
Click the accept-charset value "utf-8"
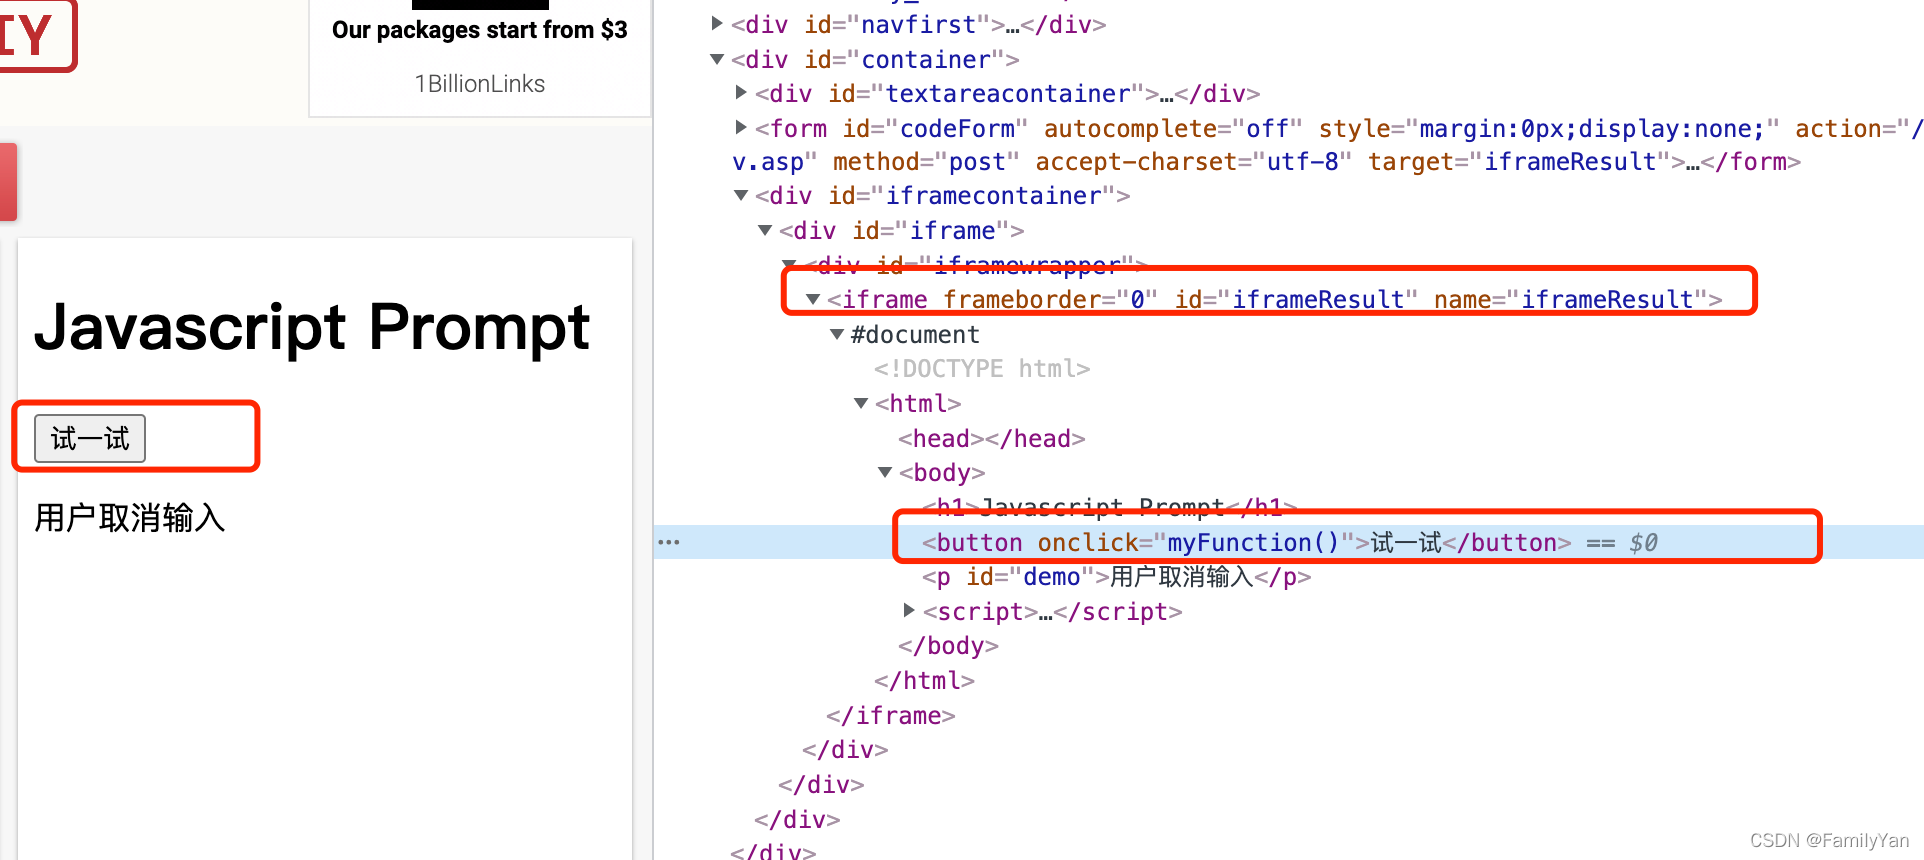1303,162
